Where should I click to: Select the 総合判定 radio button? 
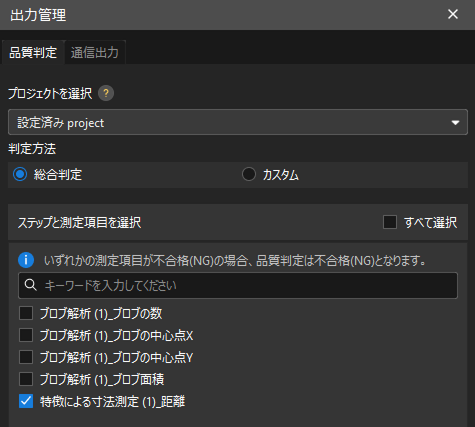click(20, 174)
